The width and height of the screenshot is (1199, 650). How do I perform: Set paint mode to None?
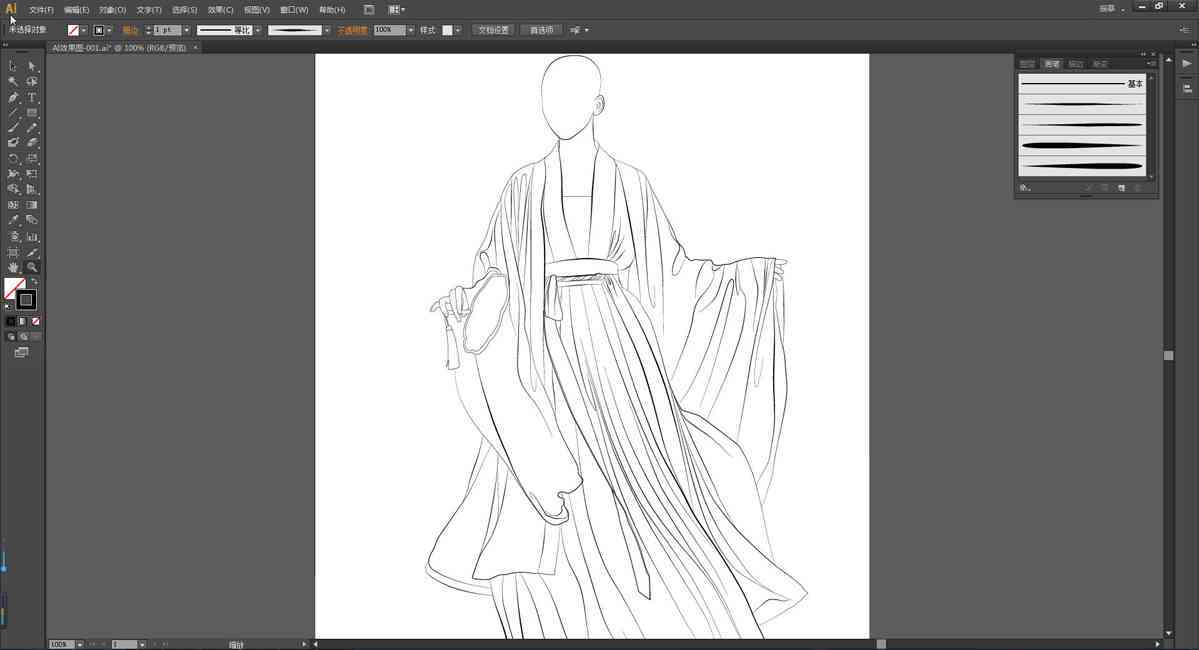(35, 322)
